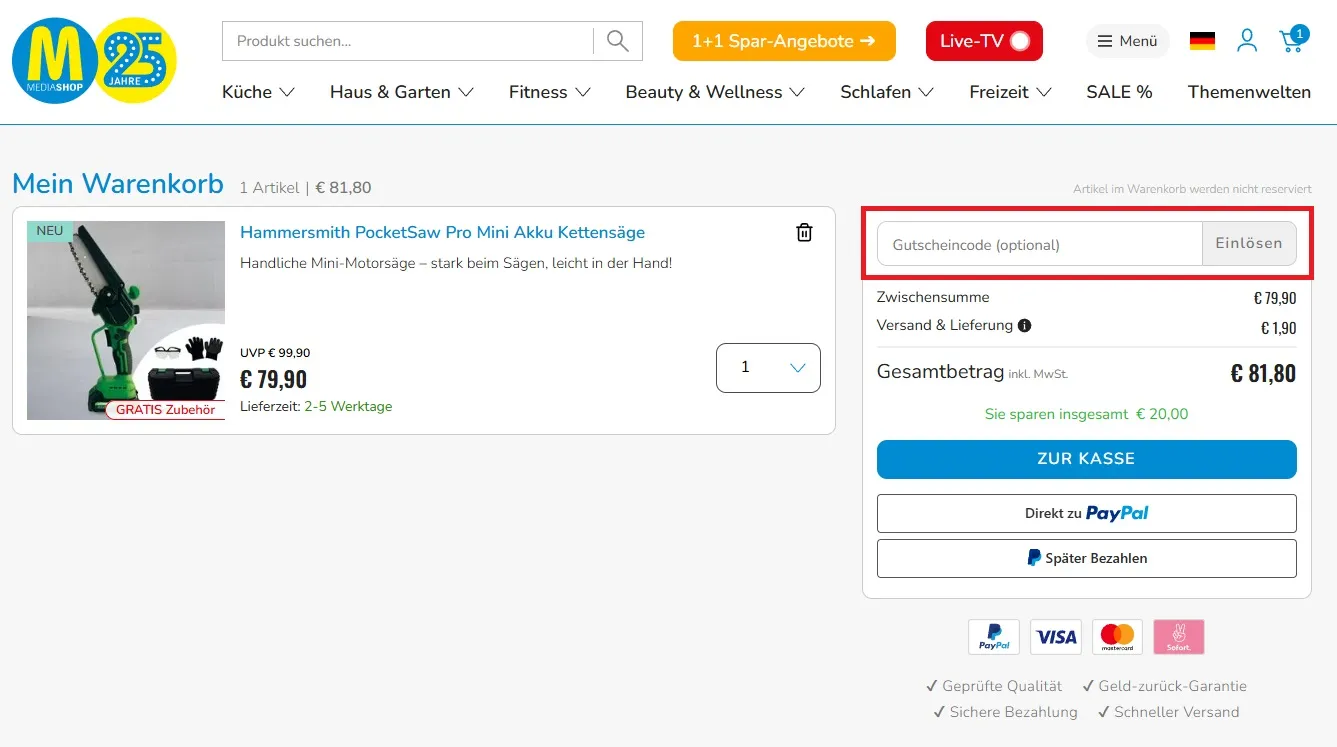Click the Live-TV button
This screenshot has height=747, width=1337.
tap(983, 41)
